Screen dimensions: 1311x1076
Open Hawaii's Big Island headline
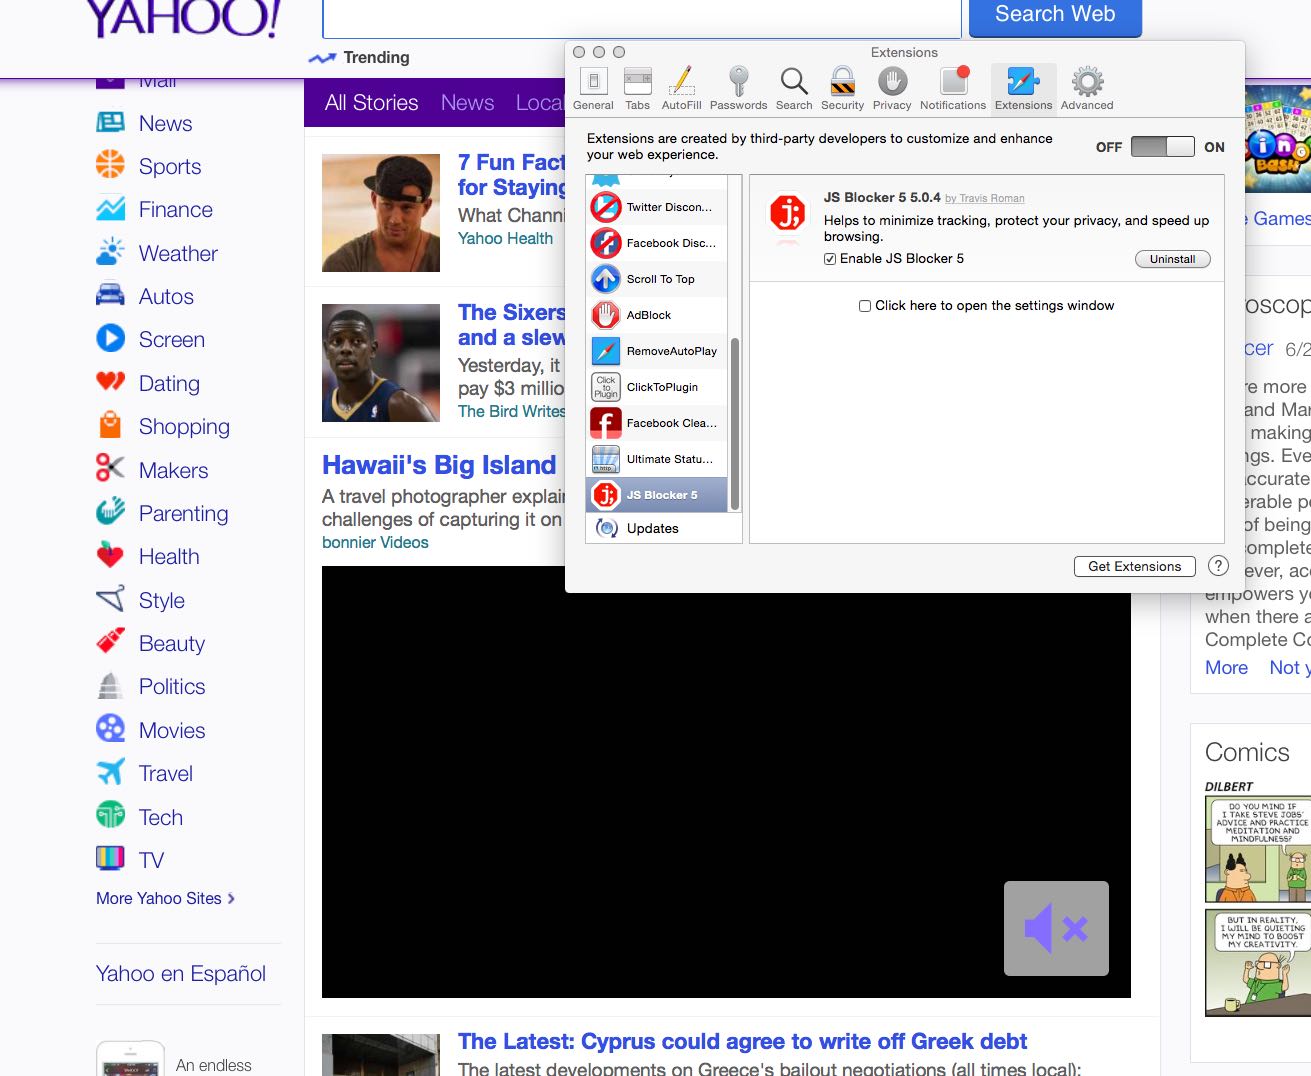[439, 465]
